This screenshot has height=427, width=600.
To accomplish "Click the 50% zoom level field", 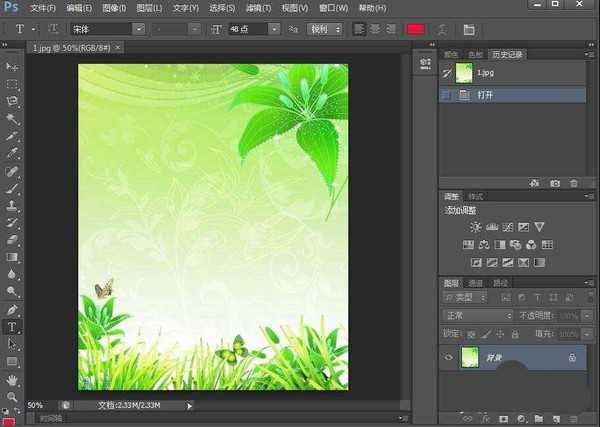I will 35,405.
